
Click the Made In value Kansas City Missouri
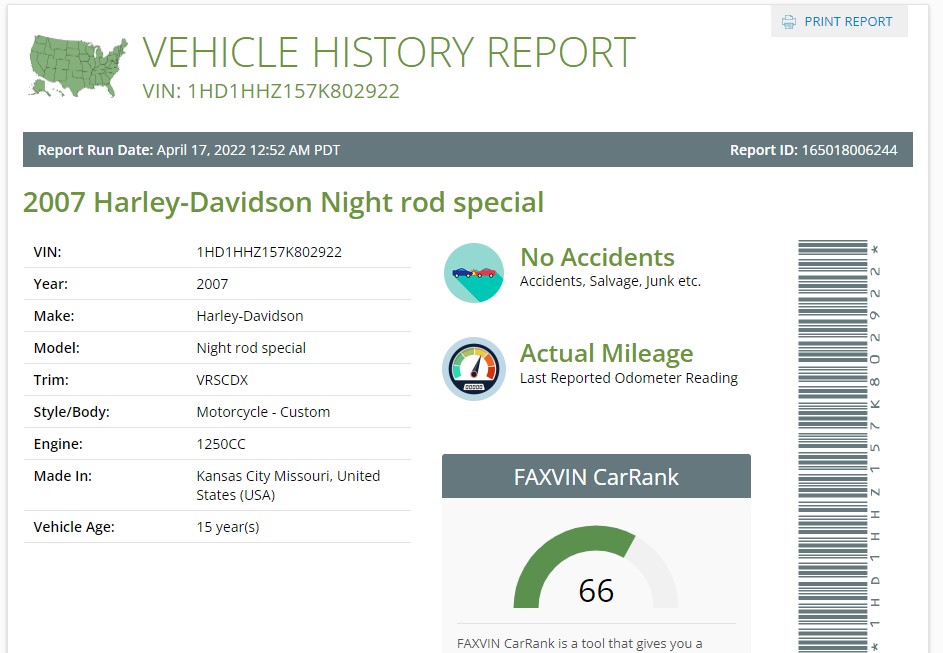[288, 485]
